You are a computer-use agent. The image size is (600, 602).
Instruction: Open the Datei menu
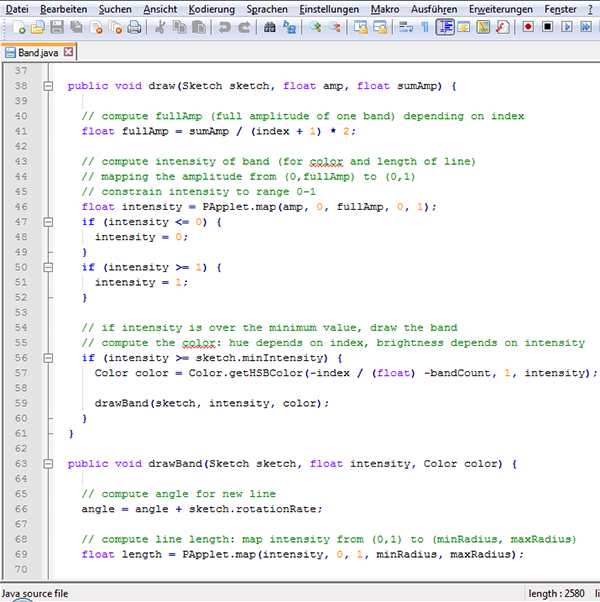click(17, 9)
